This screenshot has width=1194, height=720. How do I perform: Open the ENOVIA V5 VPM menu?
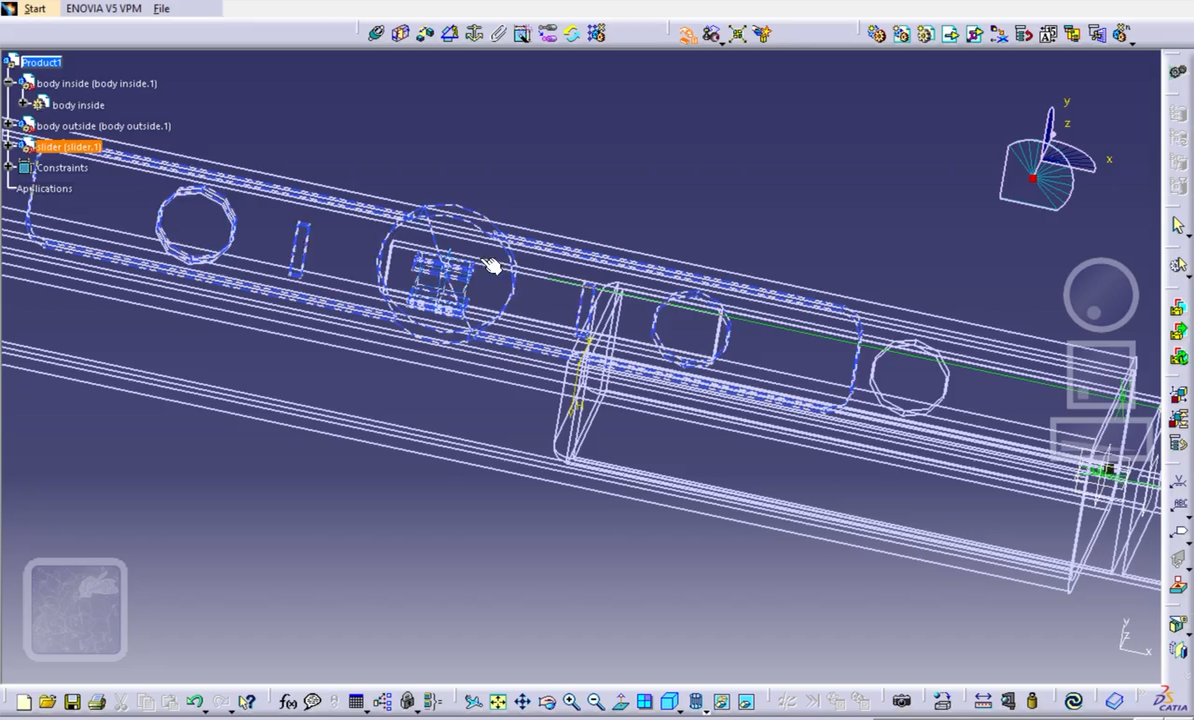(104, 8)
